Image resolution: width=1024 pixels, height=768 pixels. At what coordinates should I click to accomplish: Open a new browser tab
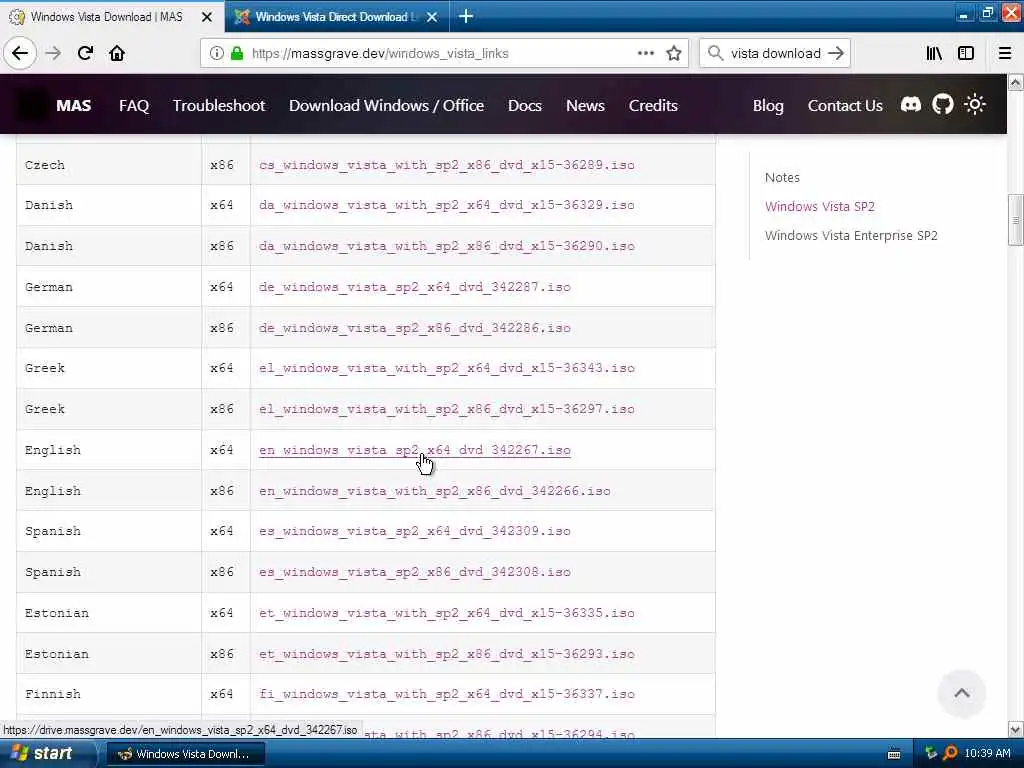tap(466, 16)
